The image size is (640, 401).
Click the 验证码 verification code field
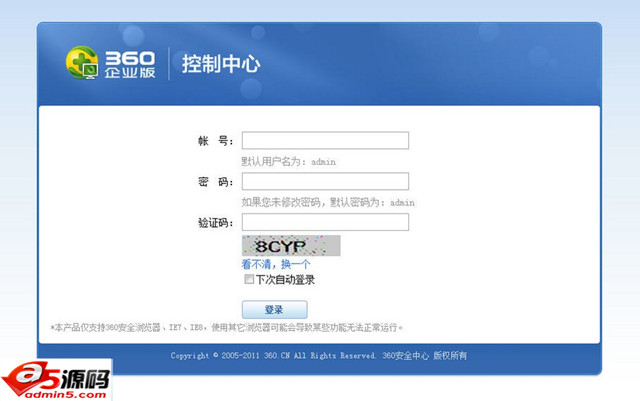click(x=325, y=222)
